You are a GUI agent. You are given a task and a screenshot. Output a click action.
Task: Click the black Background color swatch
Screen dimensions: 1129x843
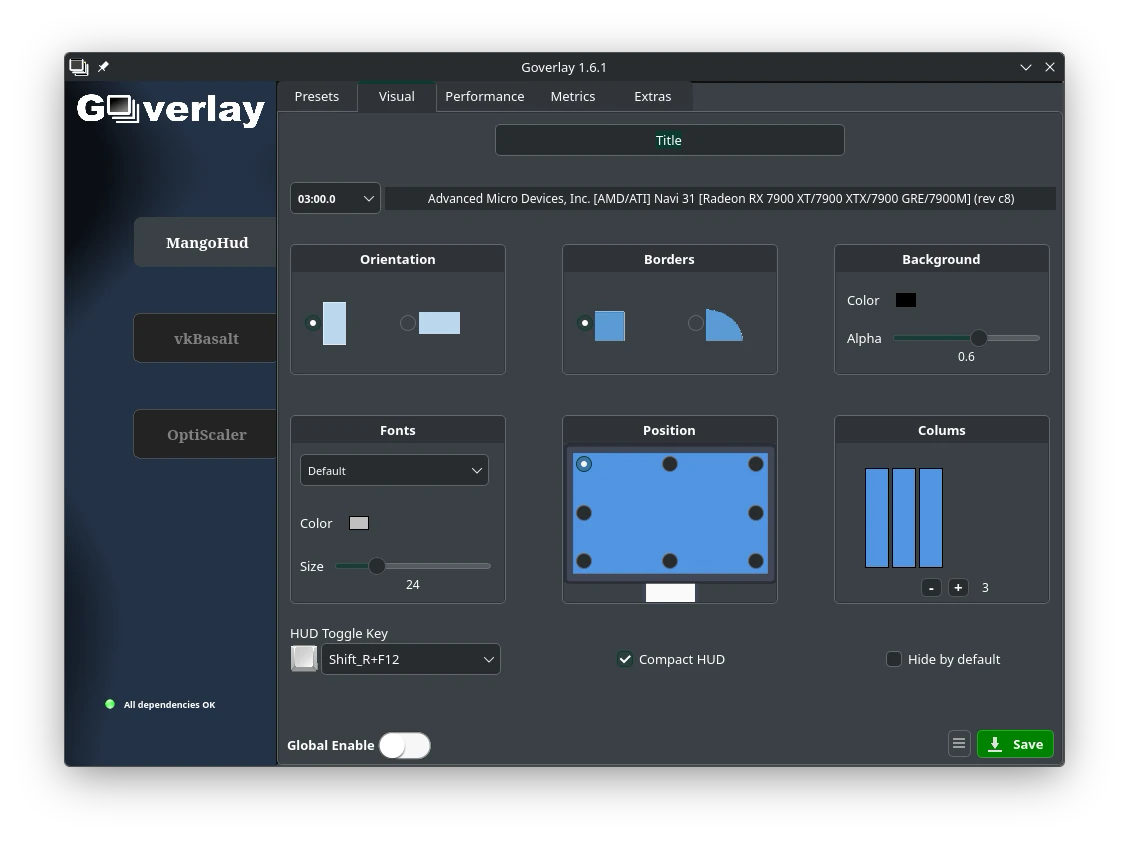[906, 300]
